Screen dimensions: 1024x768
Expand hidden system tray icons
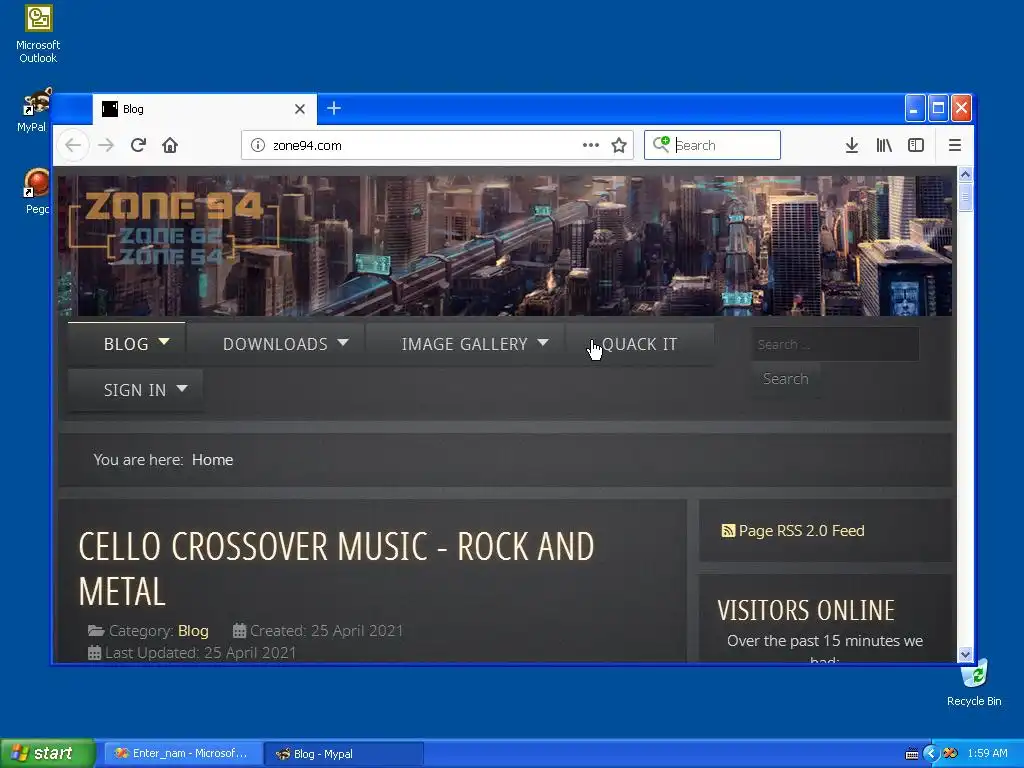click(931, 754)
